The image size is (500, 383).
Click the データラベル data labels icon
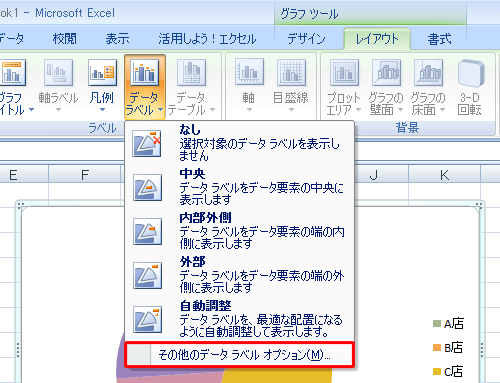(x=145, y=72)
